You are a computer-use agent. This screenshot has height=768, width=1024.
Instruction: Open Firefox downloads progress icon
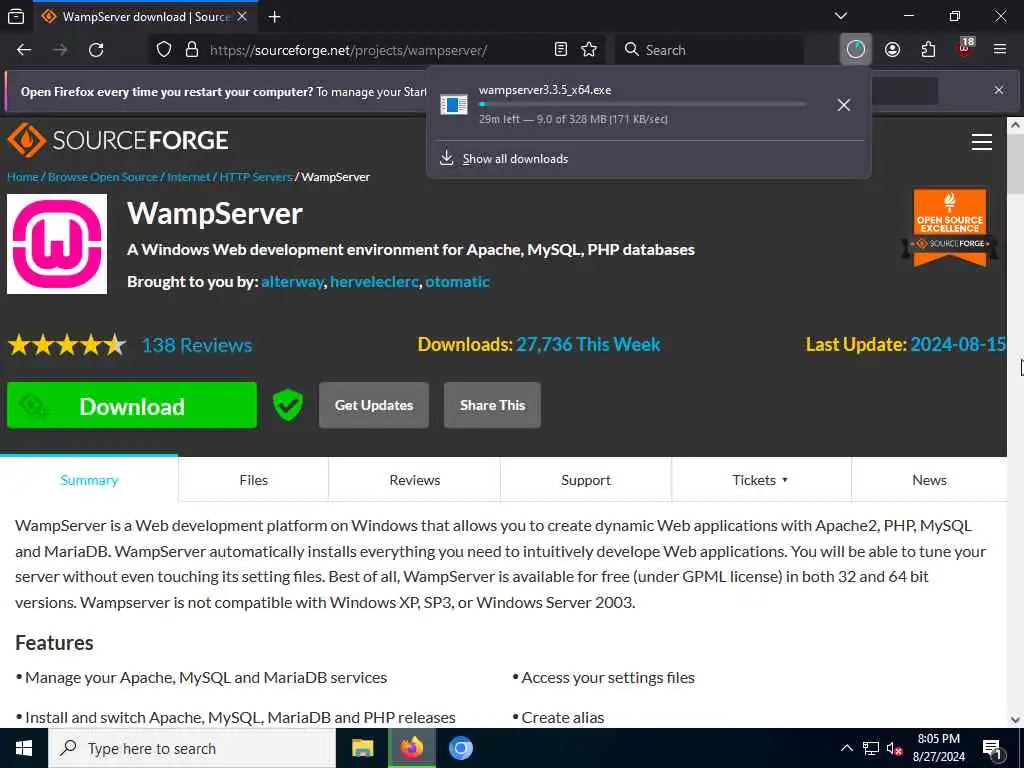(856, 50)
